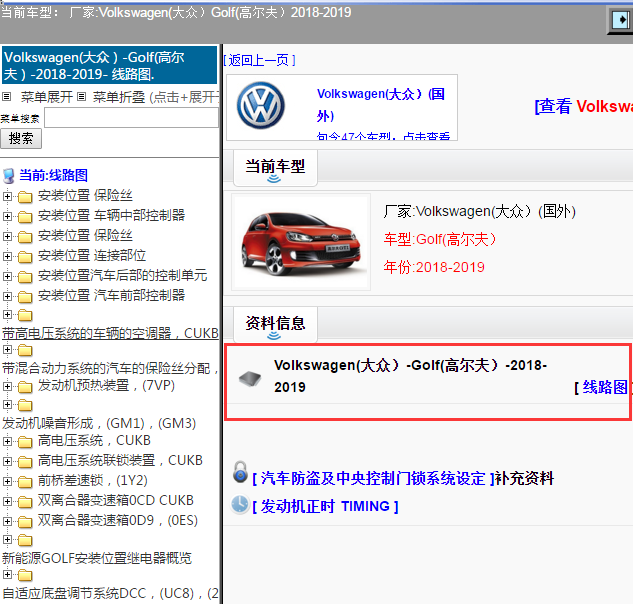Click folder icon of 安装位置汽车后部的控制单元
This screenshot has height=604, width=633.
click(25, 277)
